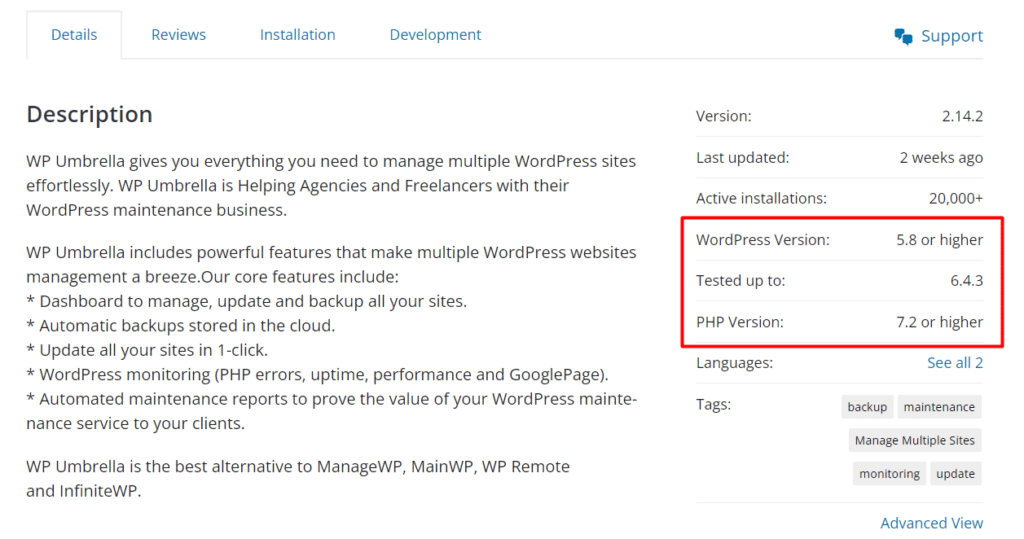Viewport: 1024px width, 539px height.
Task: Click '5.8 or higher' WordPress version value
Action: (939, 240)
